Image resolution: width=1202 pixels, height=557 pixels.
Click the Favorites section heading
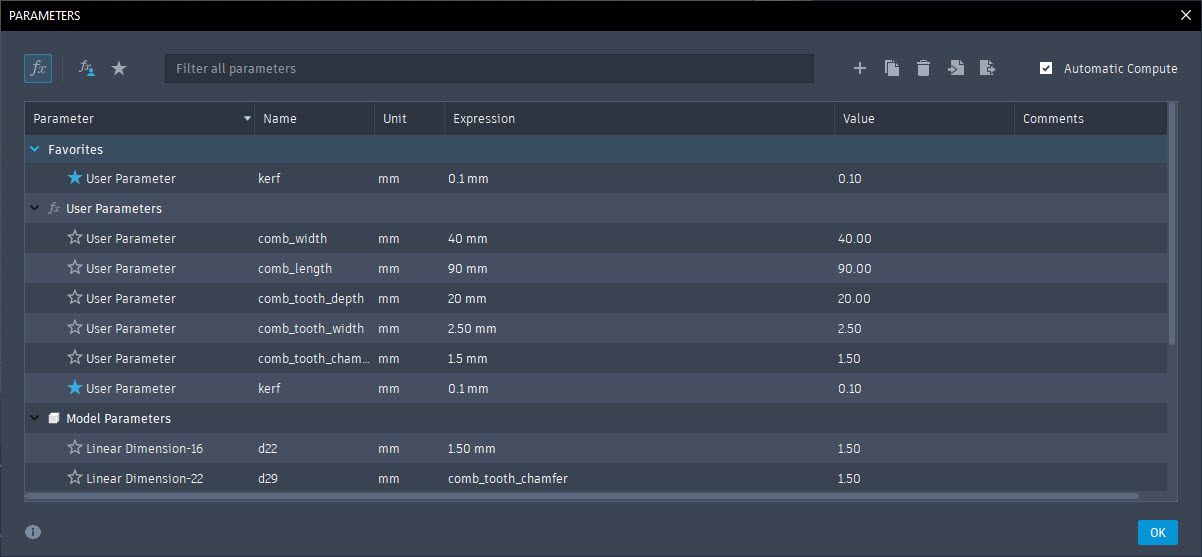click(x=76, y=149)
